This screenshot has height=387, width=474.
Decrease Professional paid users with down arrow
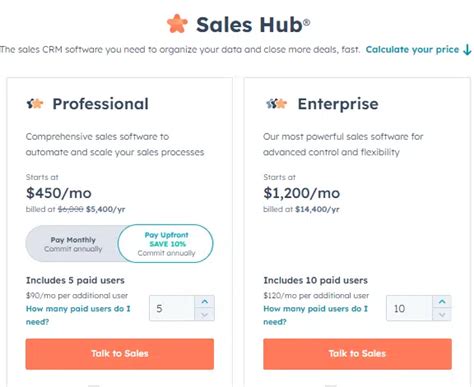[x=204, y=315]
